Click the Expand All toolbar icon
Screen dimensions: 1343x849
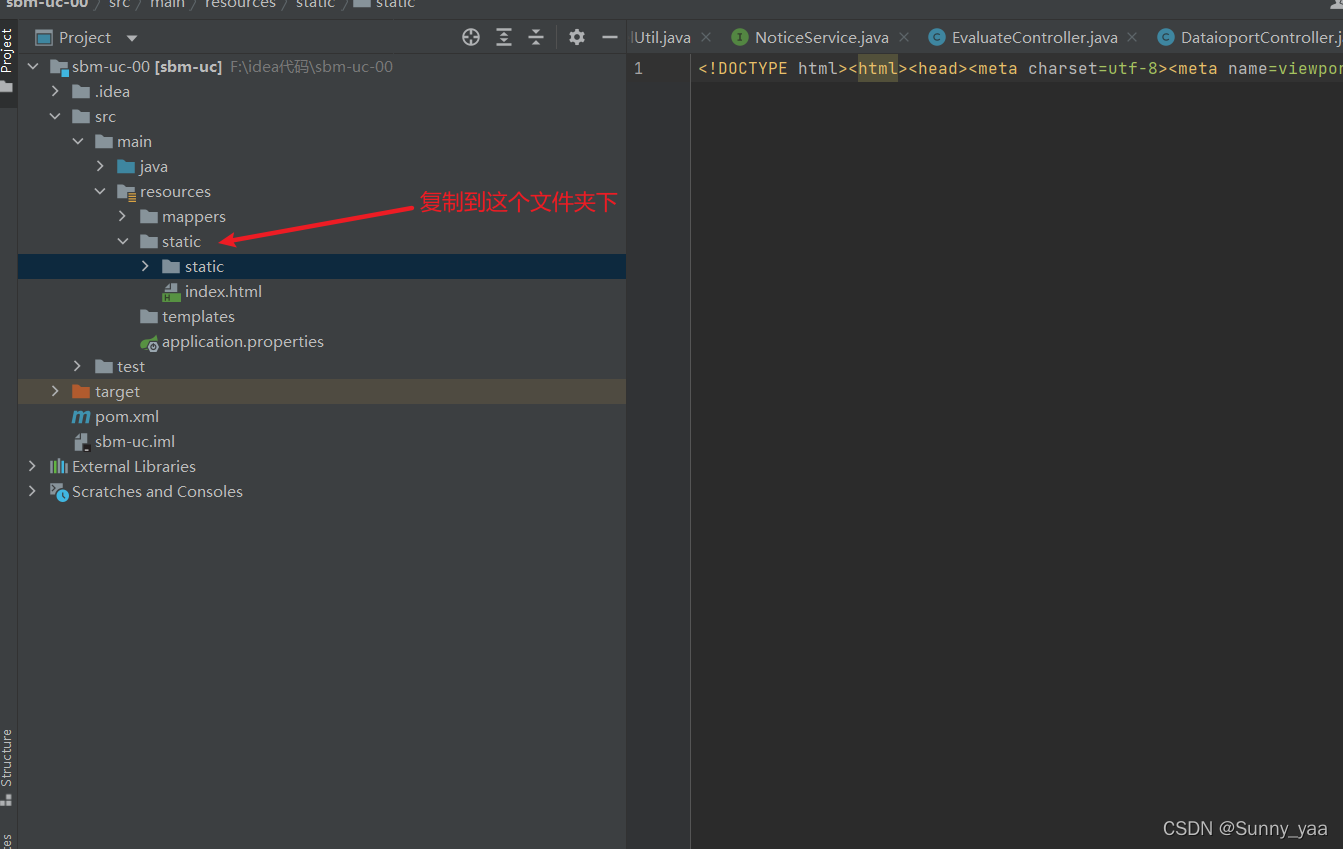pyautogui.click(x=504, y=37)
